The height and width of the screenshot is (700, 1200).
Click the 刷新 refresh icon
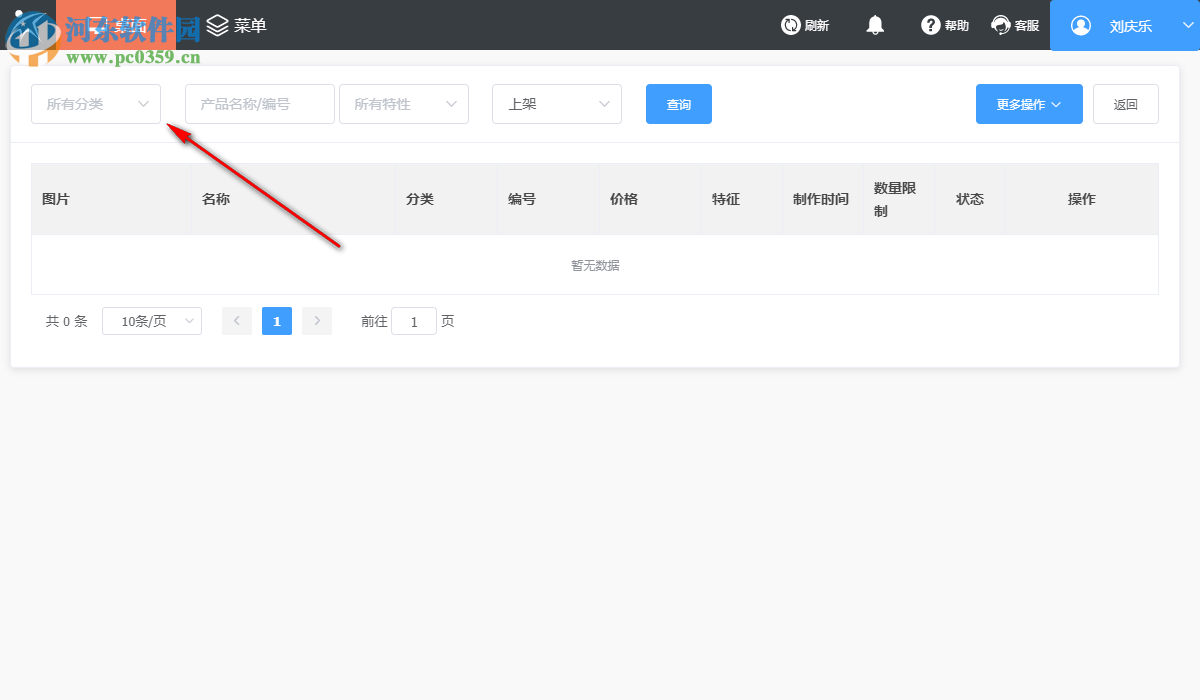pyautogui.click(x=789, y=25)
